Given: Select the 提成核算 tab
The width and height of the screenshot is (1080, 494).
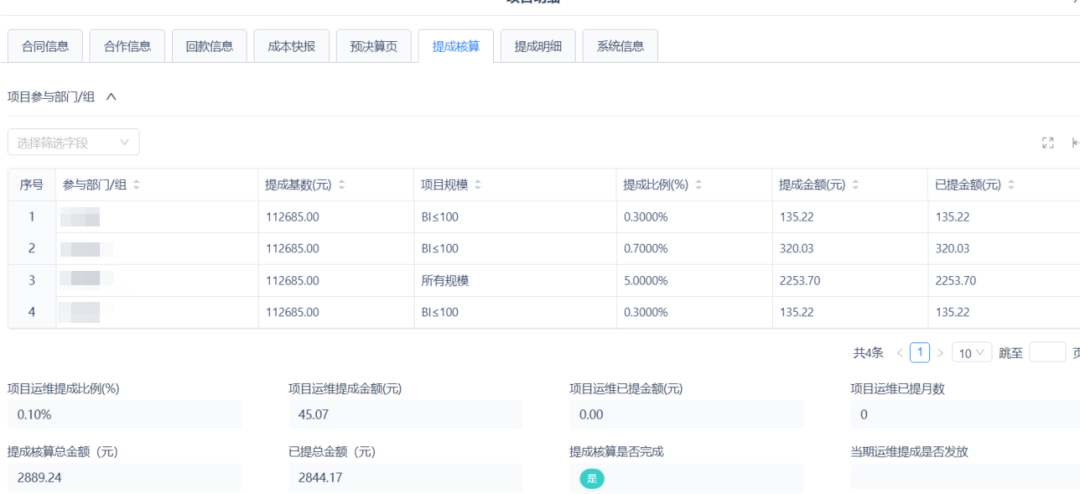Looking at the screenshot, I should coord(456,47).
